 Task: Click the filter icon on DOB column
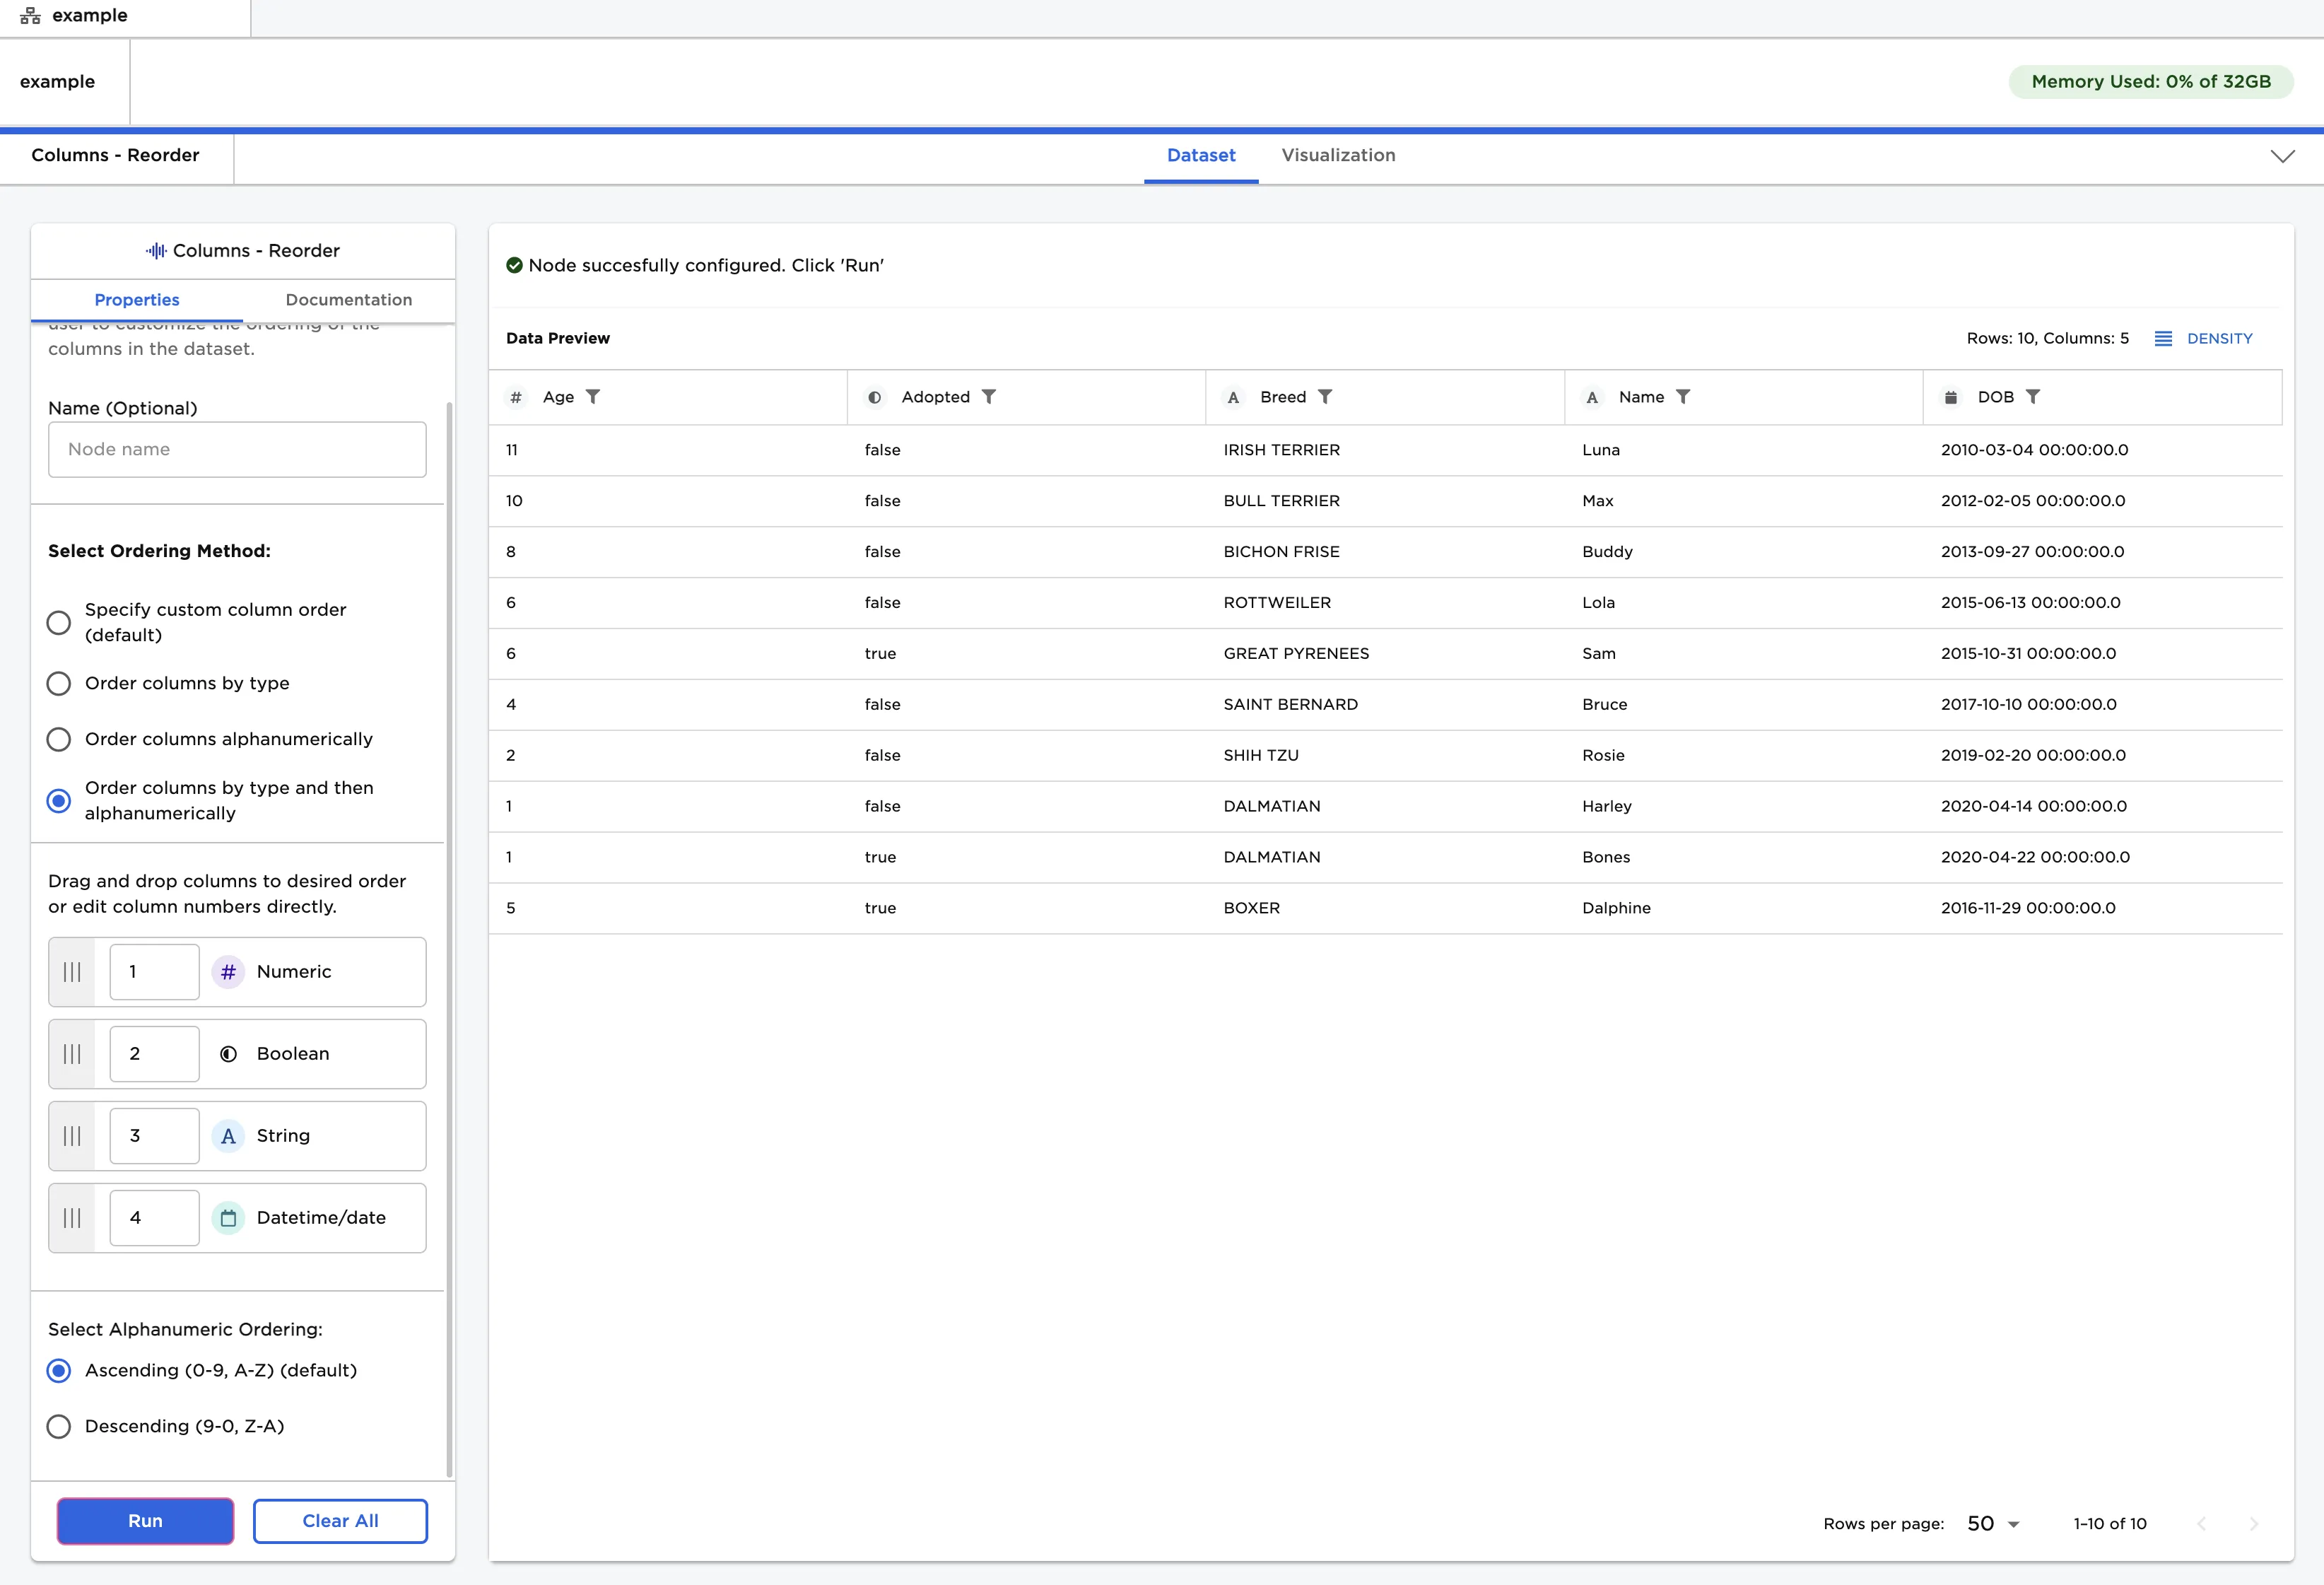click(2032, 397)
